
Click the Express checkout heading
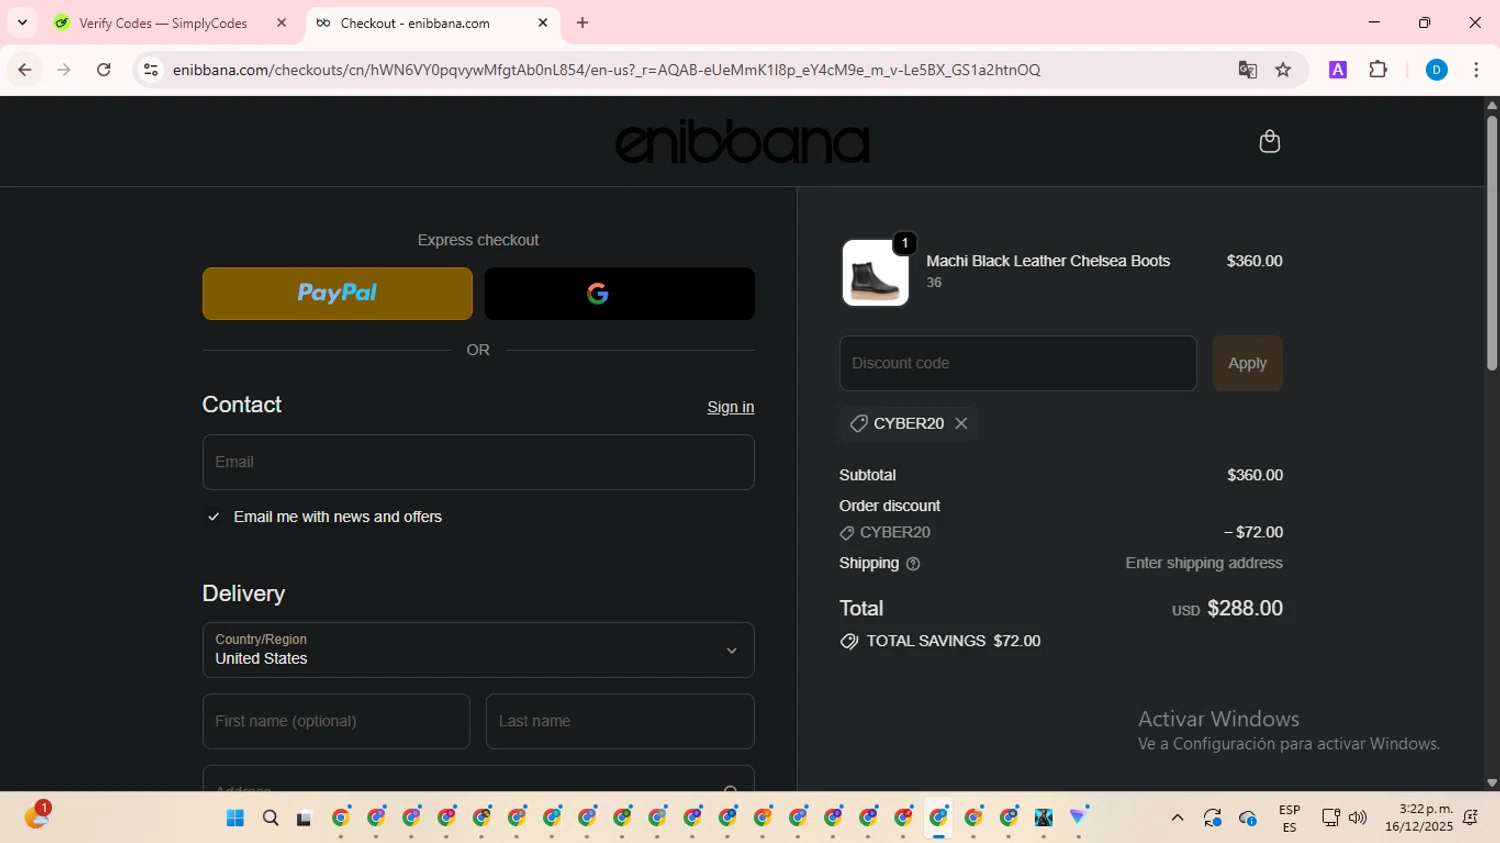(x=478, y=240)
